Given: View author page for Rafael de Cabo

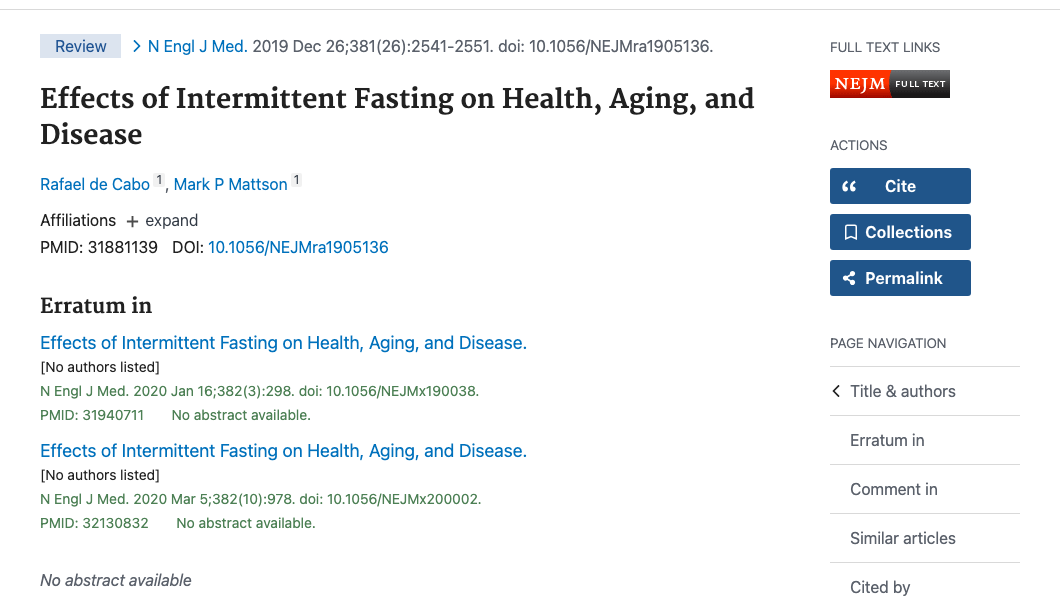Looking at the screenshot, I should (x=93, y=184).
